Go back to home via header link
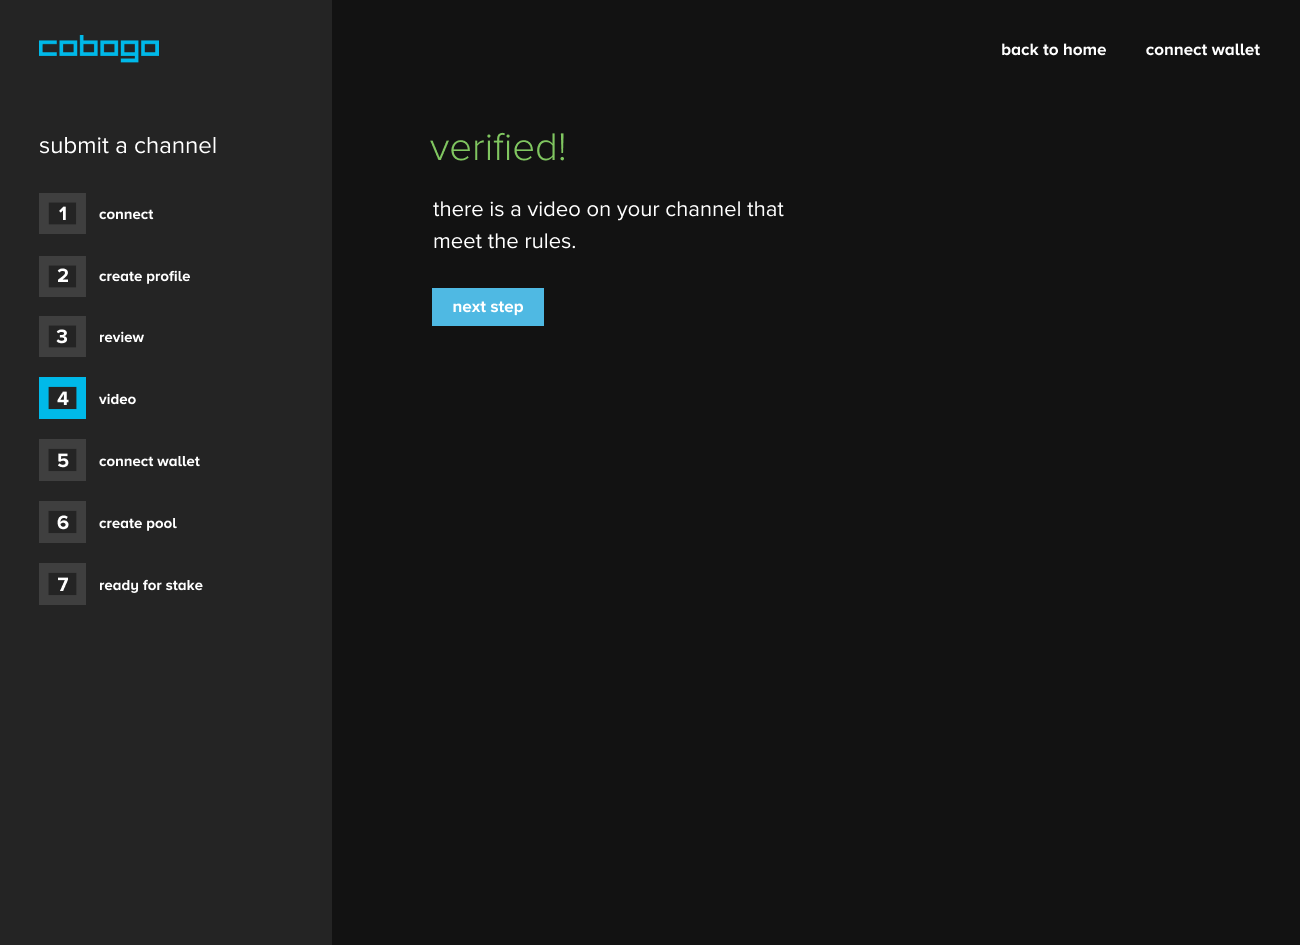This screenshot has width=1300, height=945. coord(1053,50)
